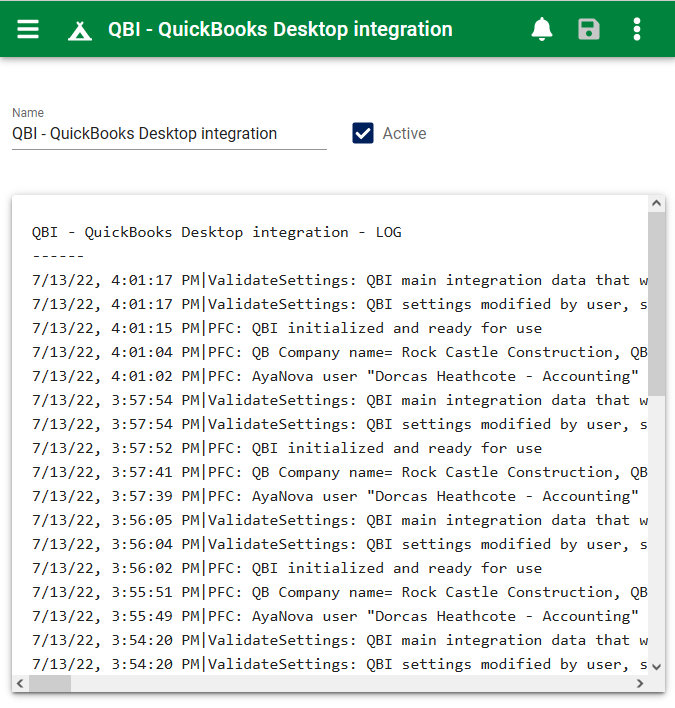Select log line 3:56:02 PM QBI initialized
Viewport: 675px width, 708px height.
287,568
